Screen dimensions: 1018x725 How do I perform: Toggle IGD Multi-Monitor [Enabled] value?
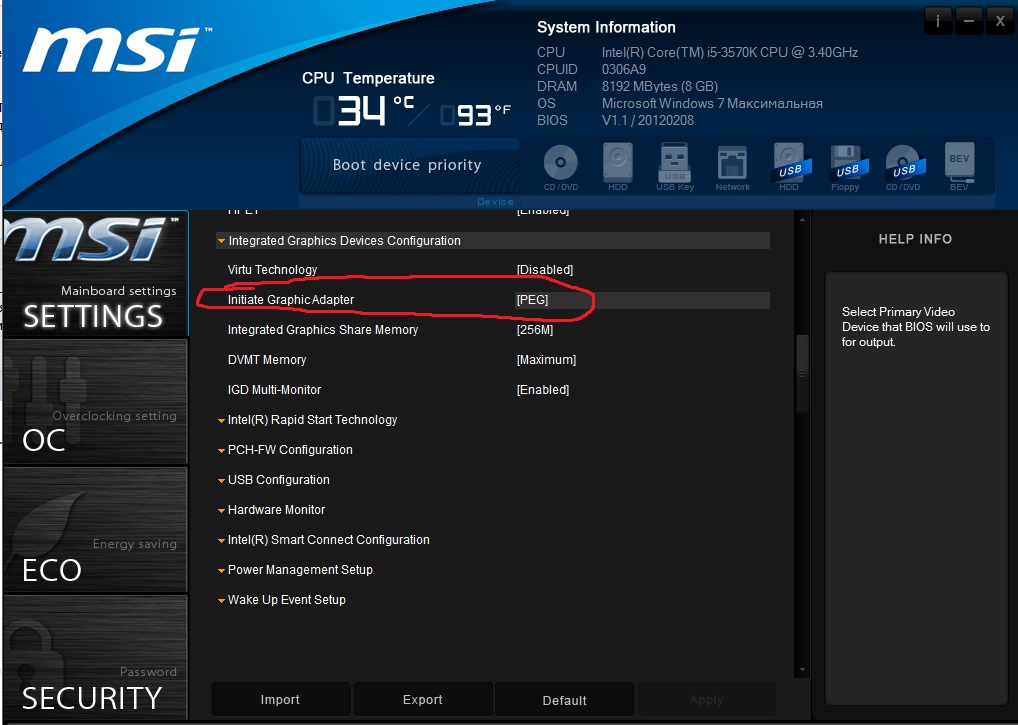543,389
